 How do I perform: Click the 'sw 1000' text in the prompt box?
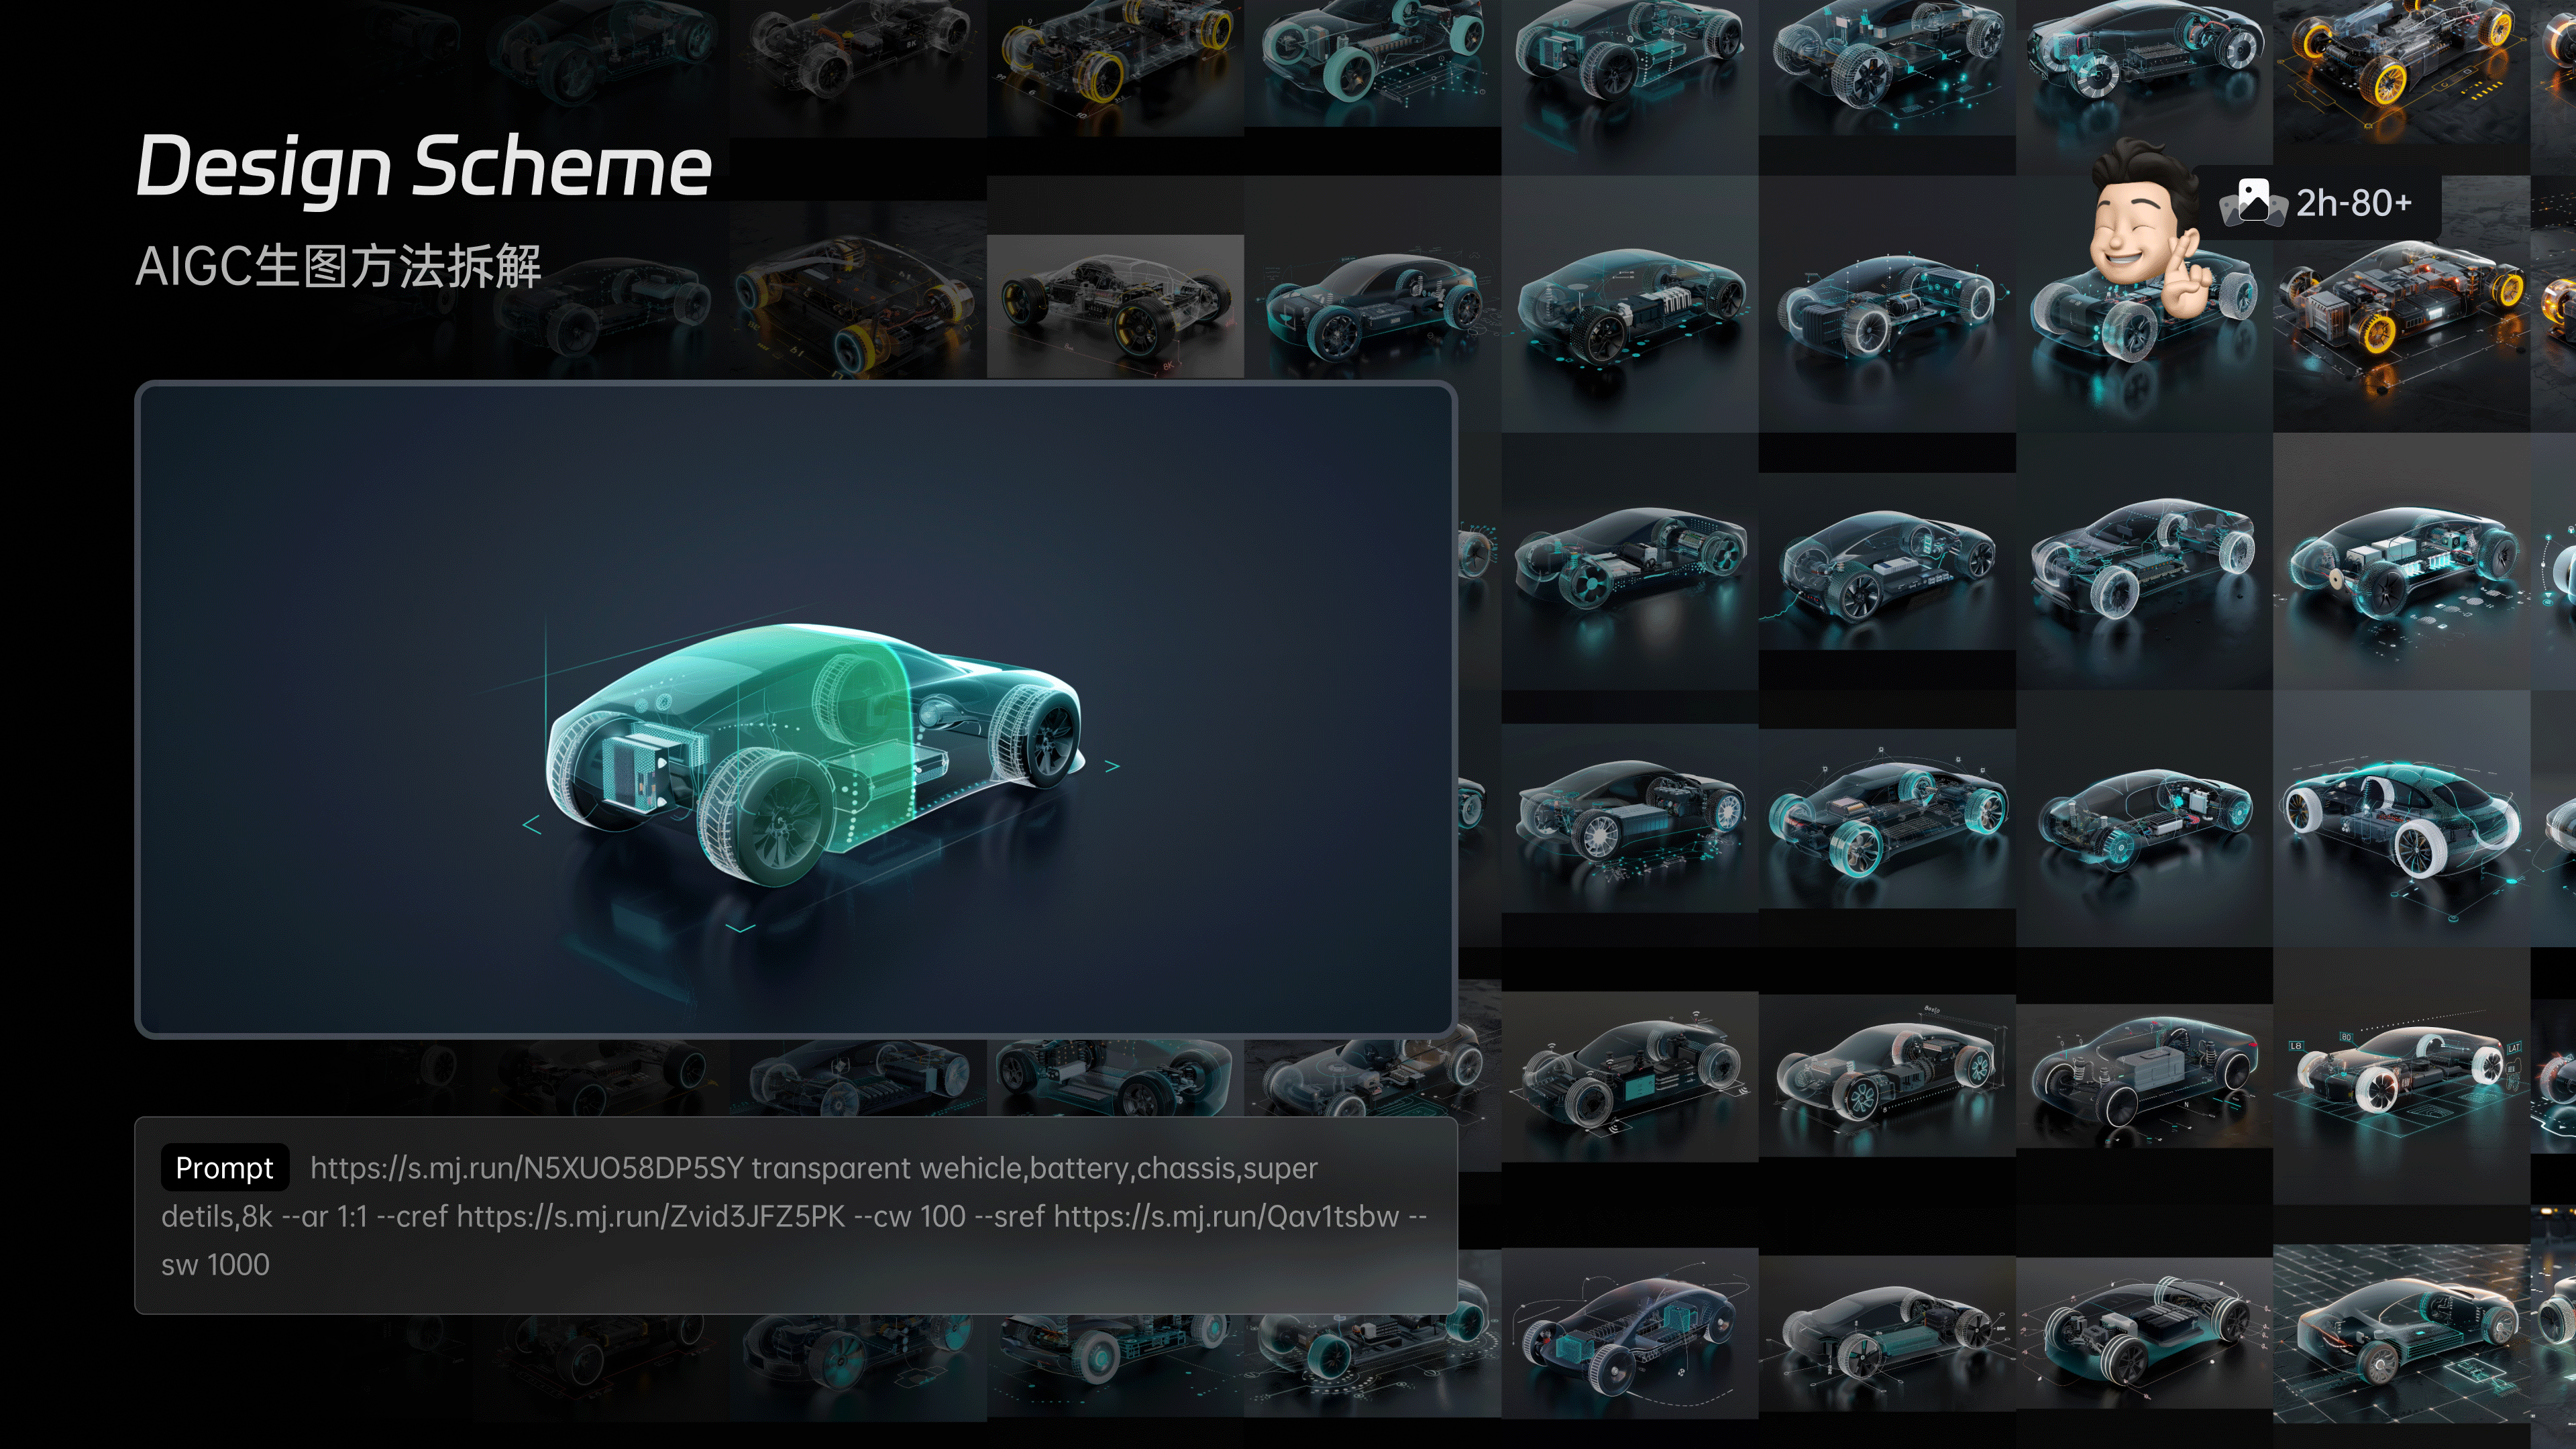click(x=215, y=1264)
